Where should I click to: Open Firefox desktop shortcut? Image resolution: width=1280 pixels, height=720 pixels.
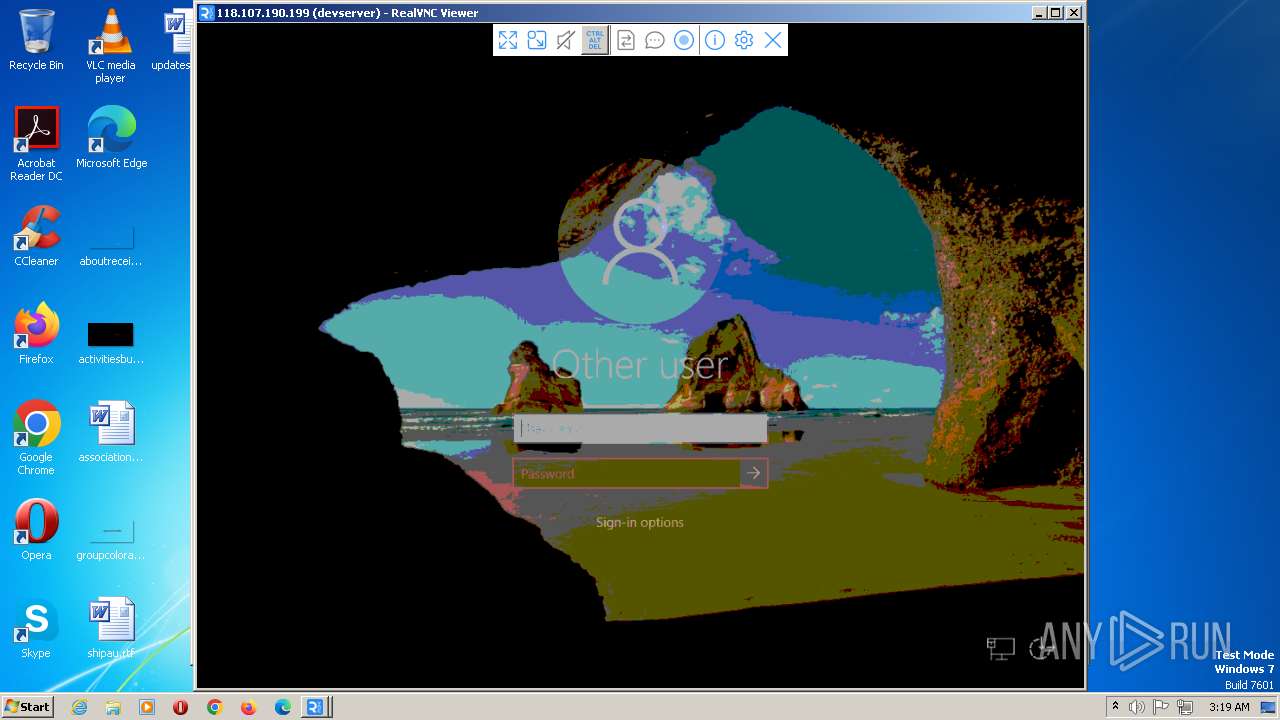point(36,334)
